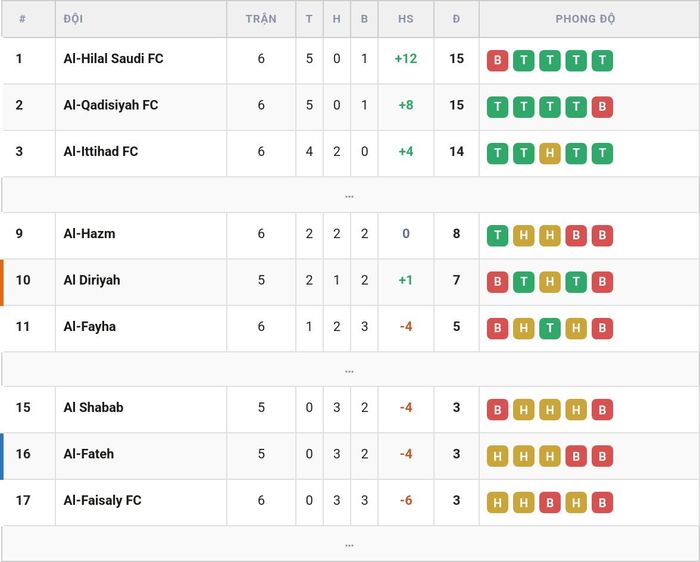700x562 pixels.
Task: Click Al Shabab's first red B badge
Action: point(497,409)
